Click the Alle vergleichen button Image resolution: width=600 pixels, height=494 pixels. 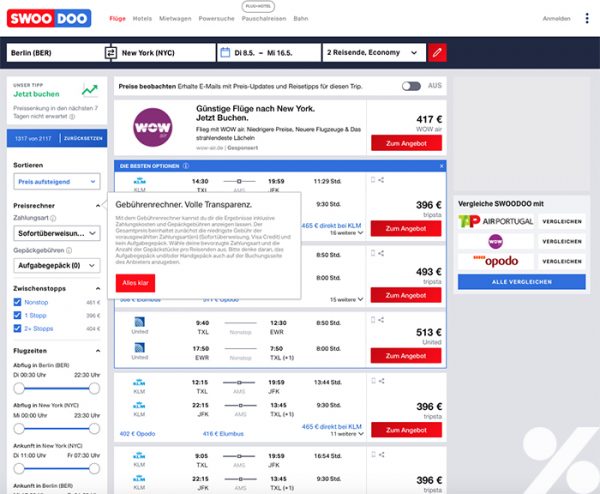522,282
